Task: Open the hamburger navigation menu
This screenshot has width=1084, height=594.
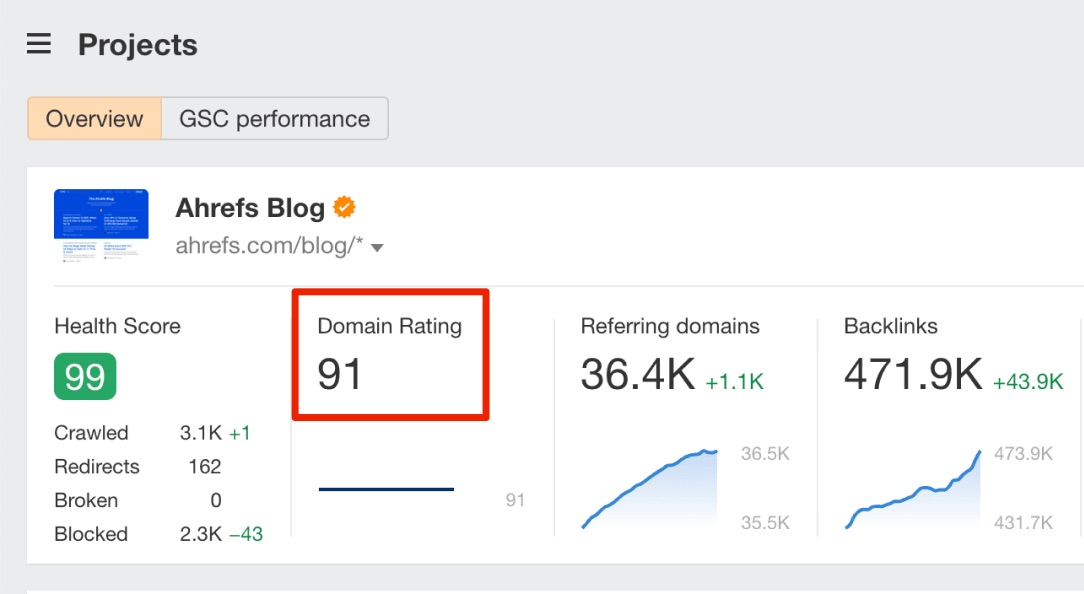Action: [x=39, y=45]
